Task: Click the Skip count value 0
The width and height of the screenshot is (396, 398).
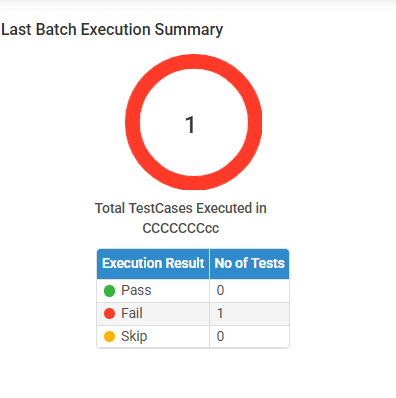Action: (220, 336)
